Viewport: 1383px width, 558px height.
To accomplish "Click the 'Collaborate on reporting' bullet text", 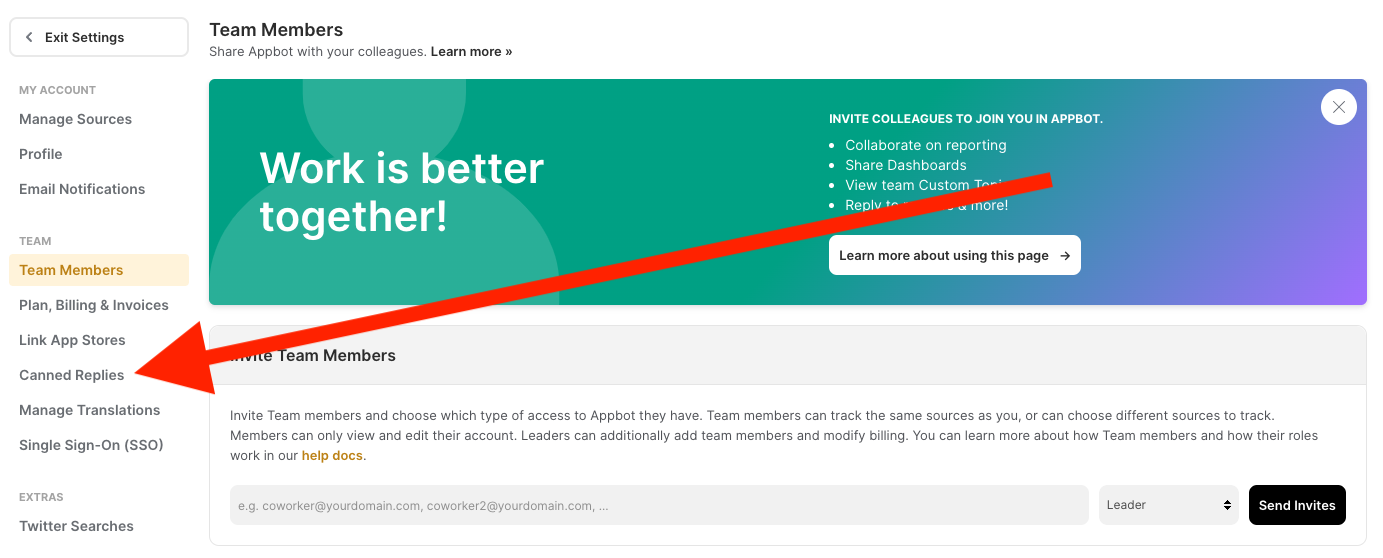I will pyautogui.click(x=926, y=145).
